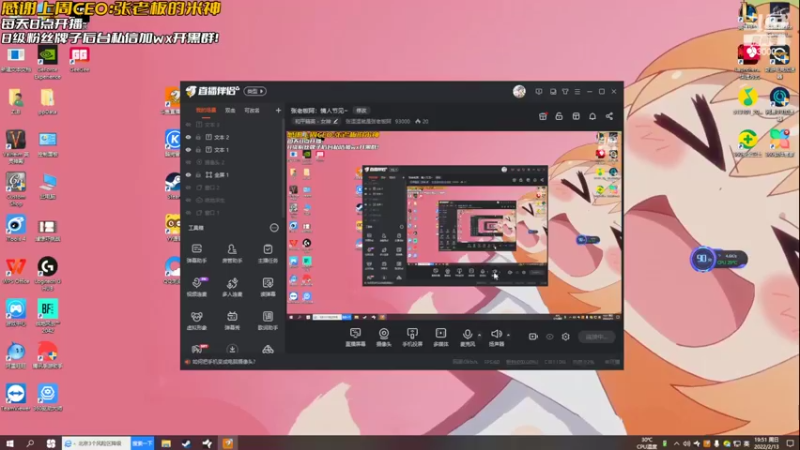Click the shirt skin icon in title bar
The width and height of the screenshot is (800, 450).
point(565,91)
